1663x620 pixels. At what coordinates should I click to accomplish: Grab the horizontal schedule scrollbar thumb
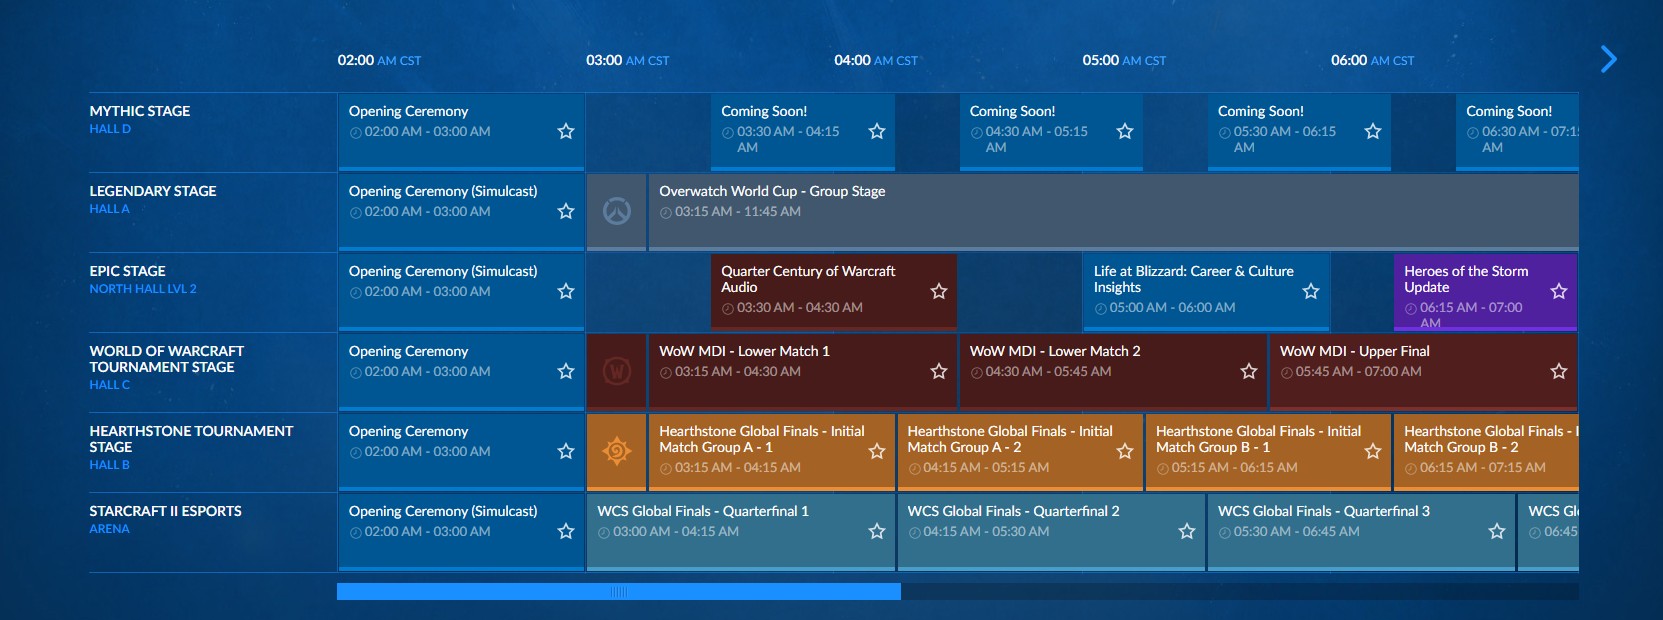click(619, 592)
